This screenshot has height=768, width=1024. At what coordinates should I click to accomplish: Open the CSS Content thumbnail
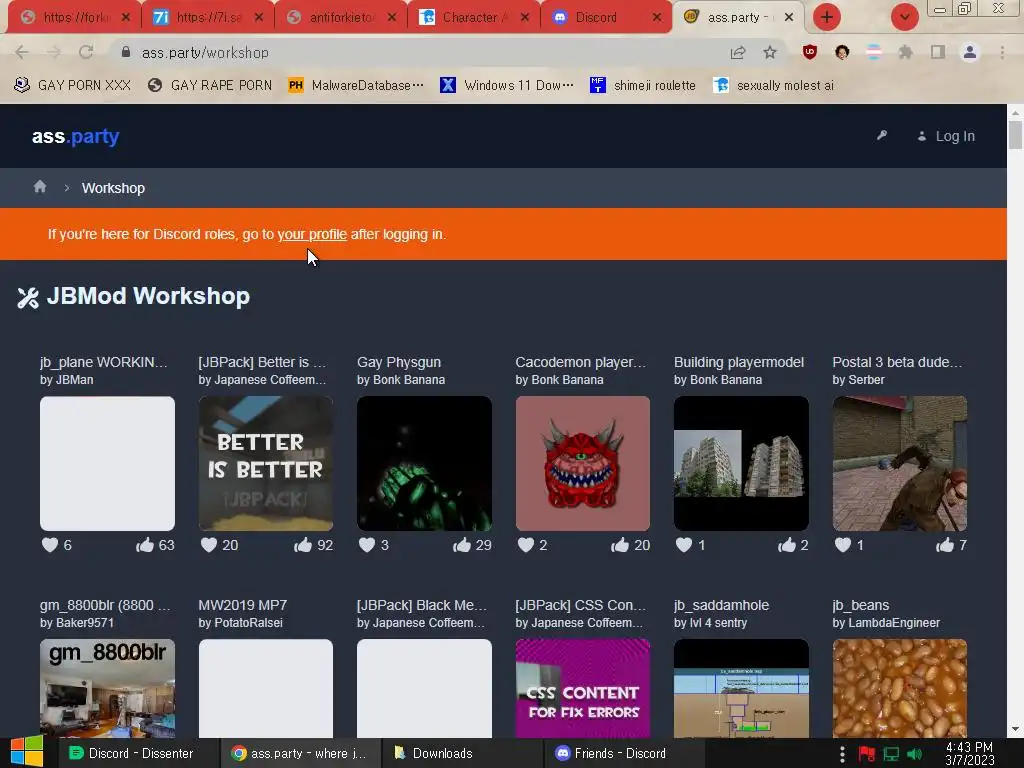(x=583, y=688)
